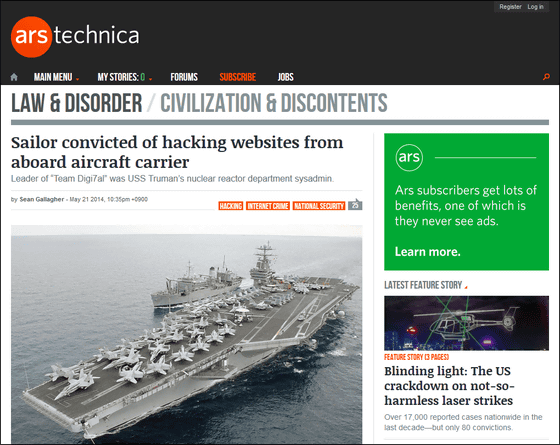The height and width of the screenshot is (445, 560).
Task: Select the Hacking tag
Action: (x=231, y=206)
